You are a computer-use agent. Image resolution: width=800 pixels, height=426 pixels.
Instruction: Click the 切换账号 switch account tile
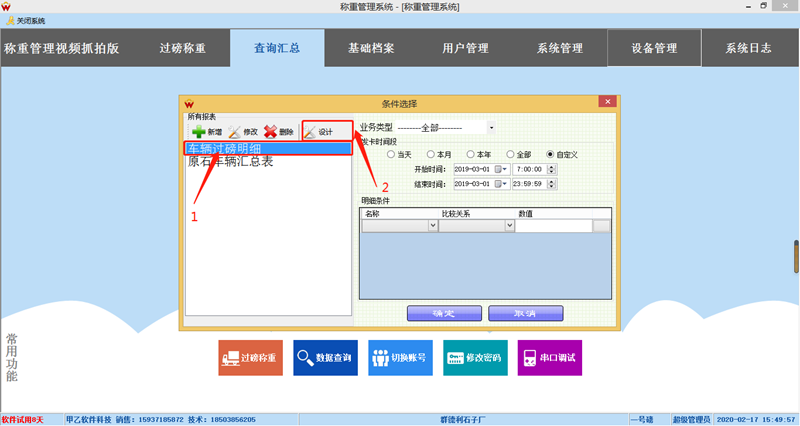point(400,357)
